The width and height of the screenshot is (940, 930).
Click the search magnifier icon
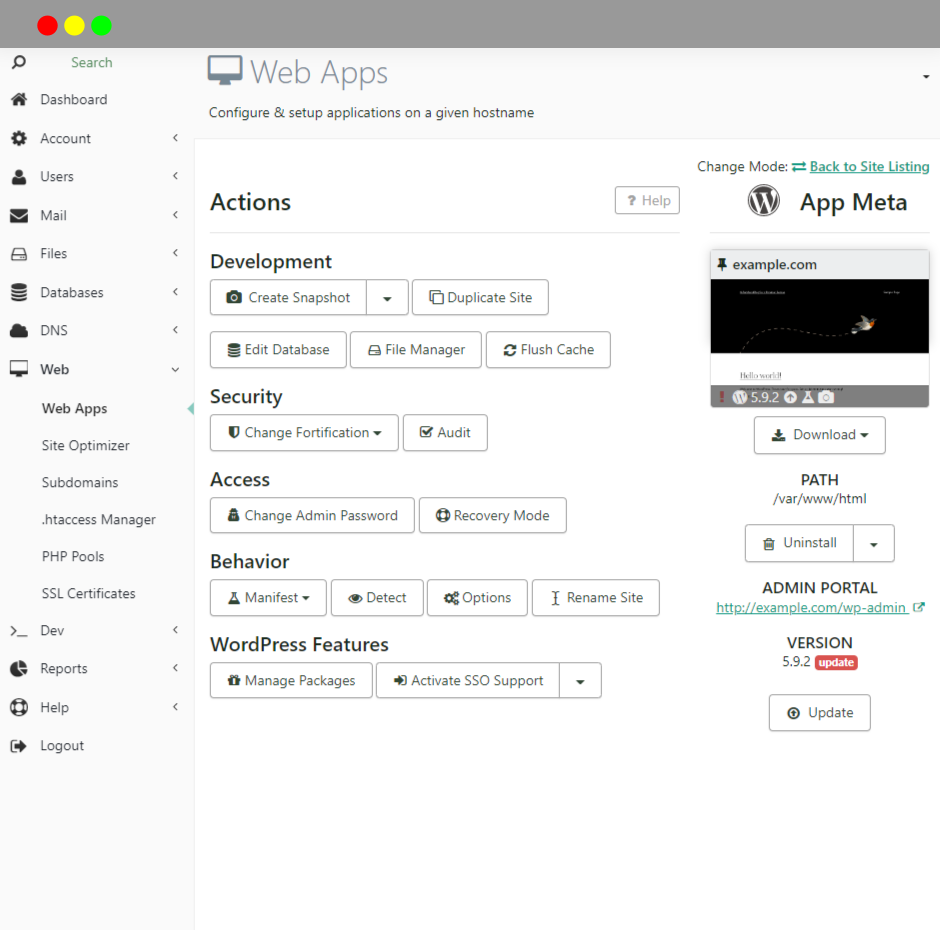tap(19, 62)
